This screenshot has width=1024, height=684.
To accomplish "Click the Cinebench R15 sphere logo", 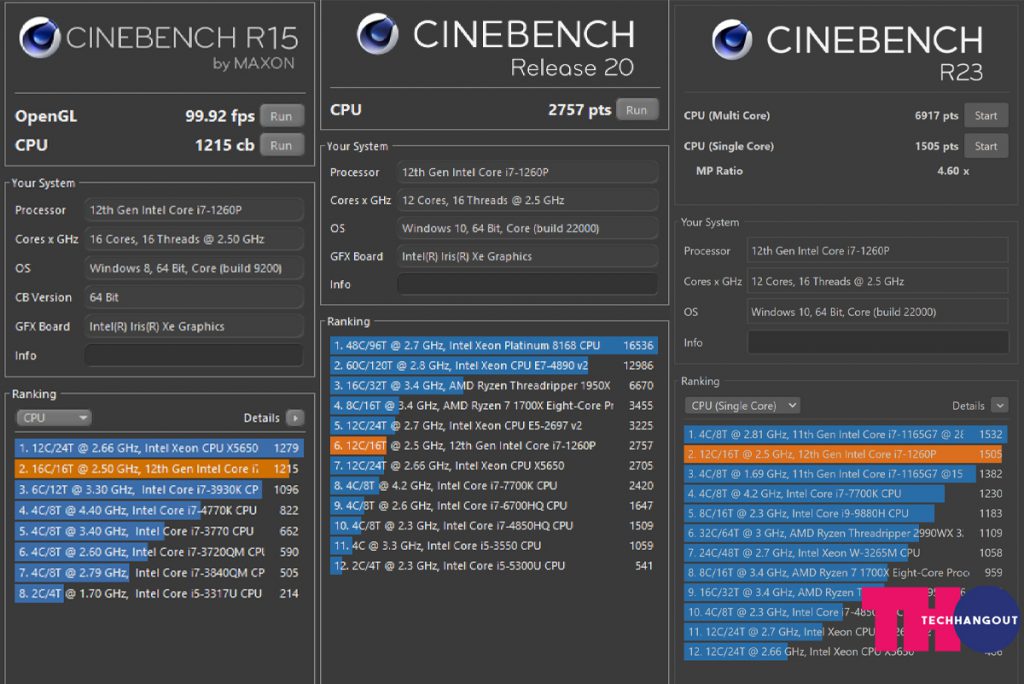I will 40,37.
